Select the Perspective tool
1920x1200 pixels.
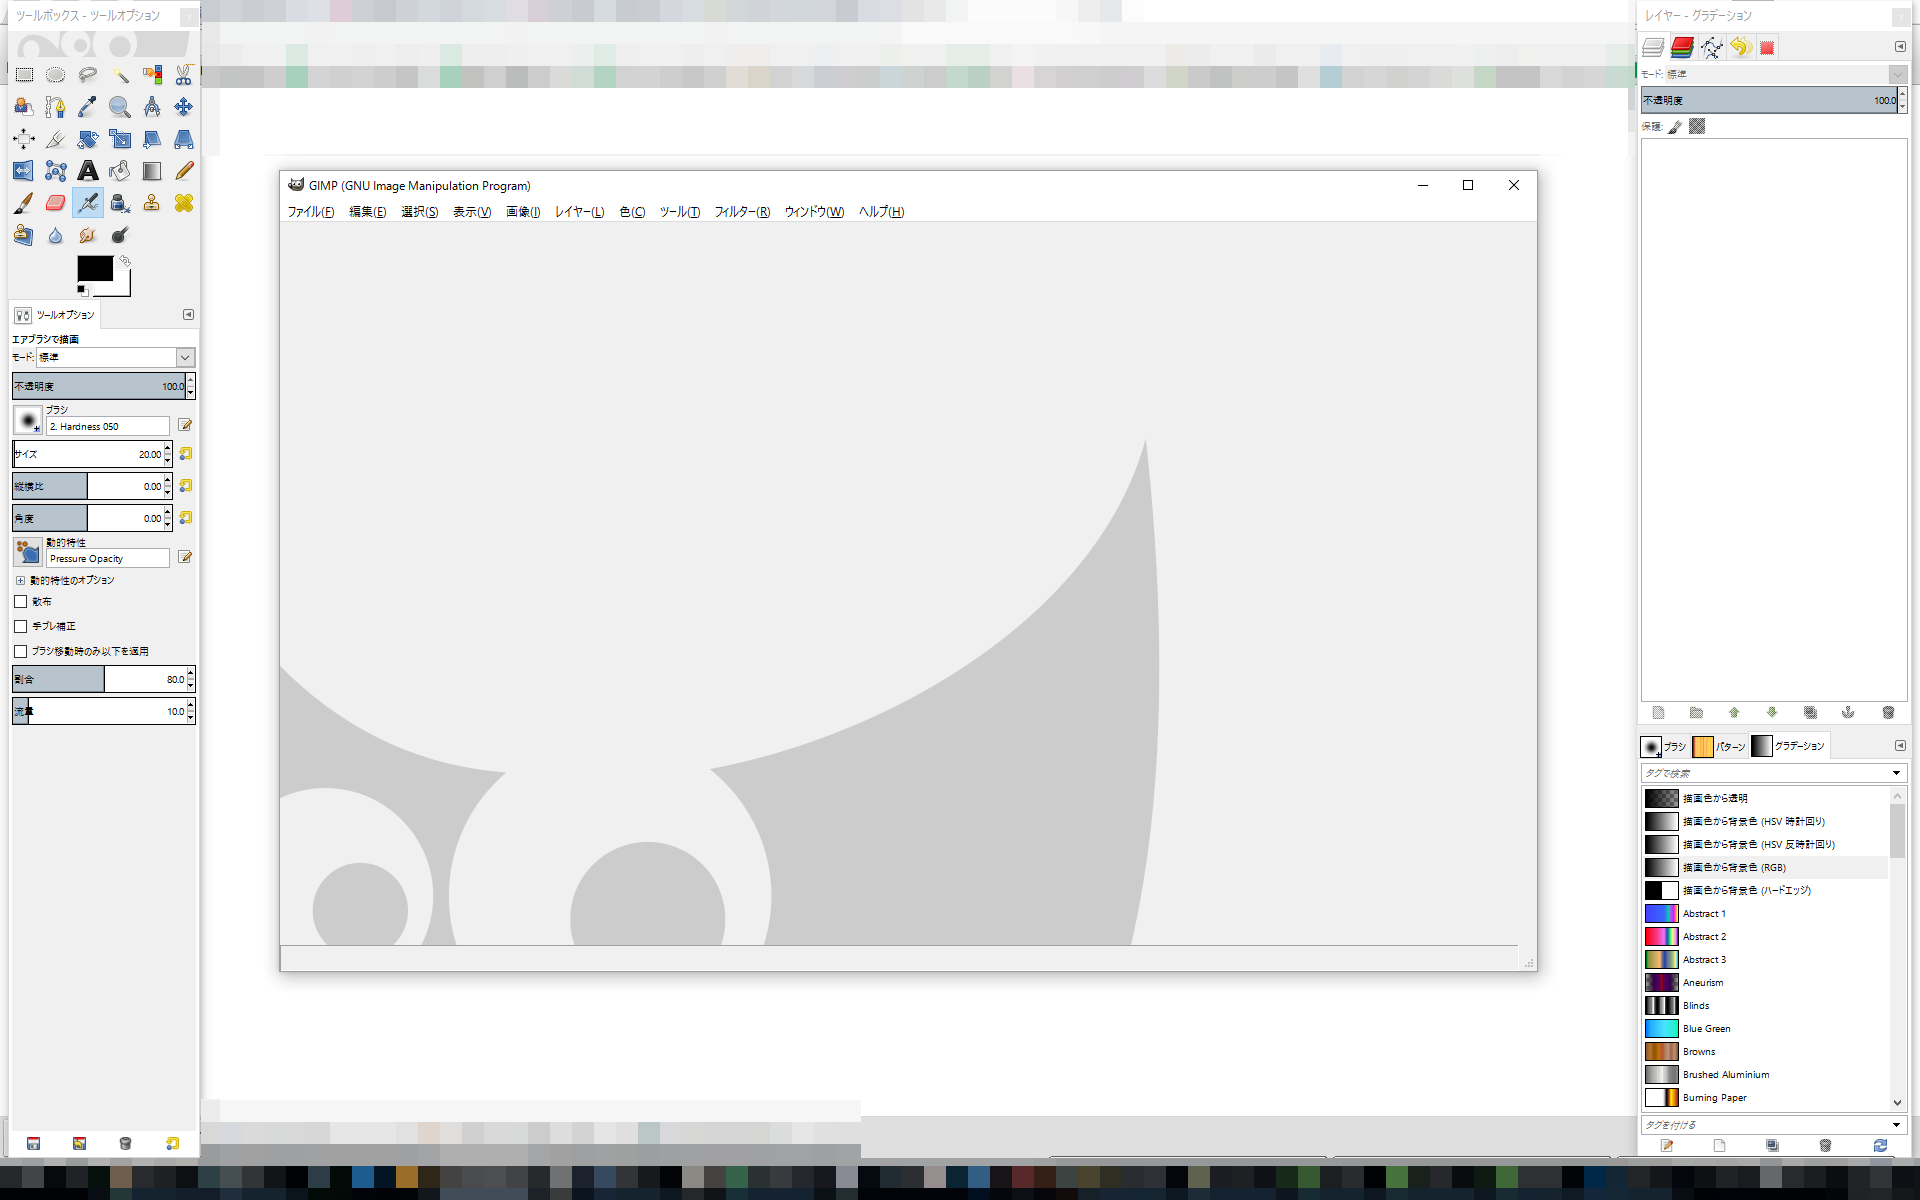coord(184,139)
